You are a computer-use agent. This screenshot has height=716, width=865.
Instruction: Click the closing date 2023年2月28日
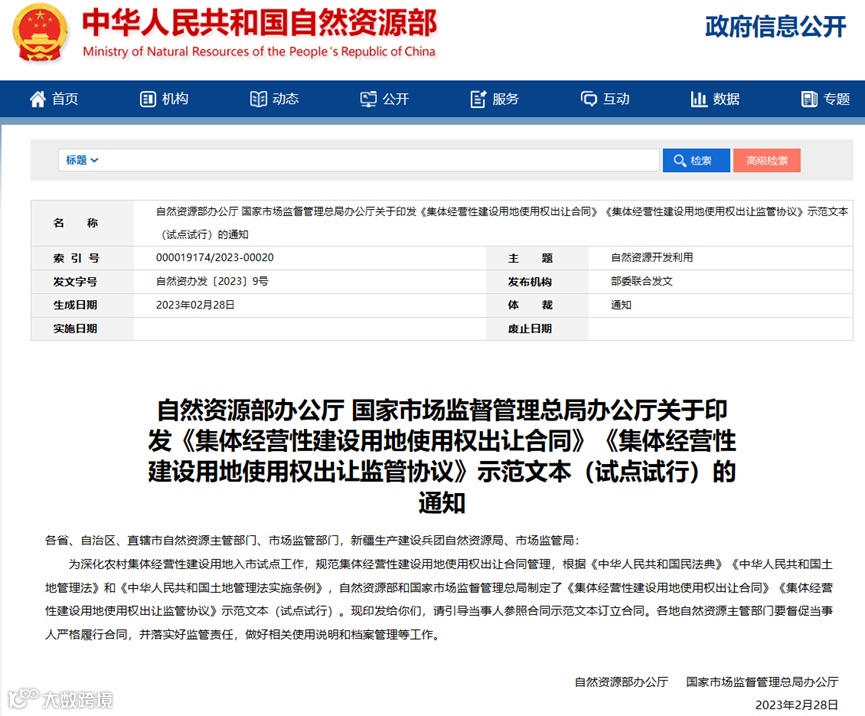tap(797, 706)
